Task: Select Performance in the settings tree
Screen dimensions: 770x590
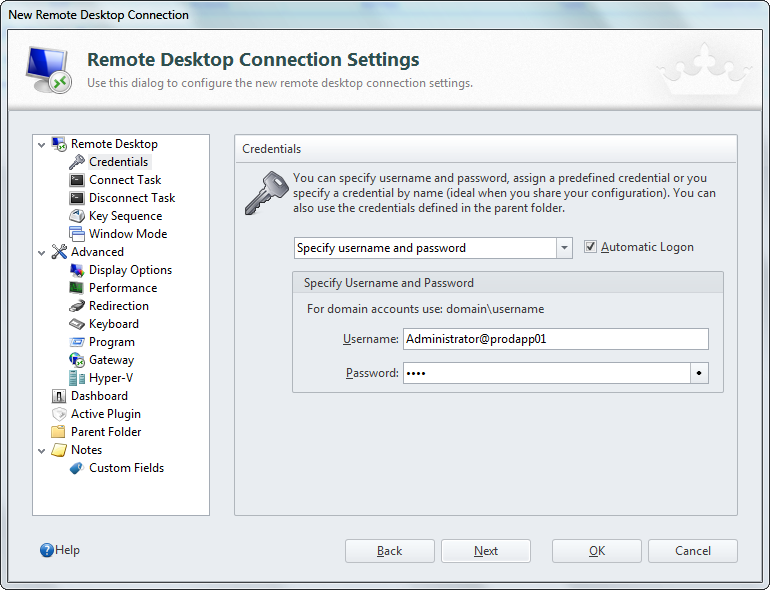Action: [x=122, y=288]
